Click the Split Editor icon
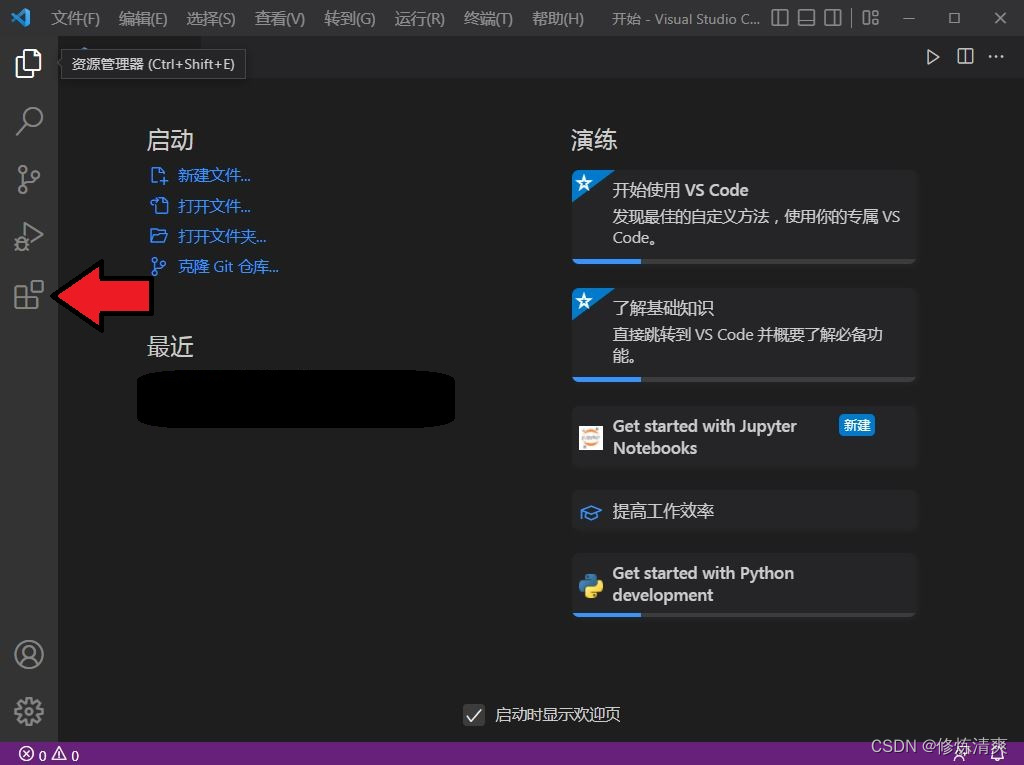Screen dimensions: 1024x765 (x=964, y=56)
